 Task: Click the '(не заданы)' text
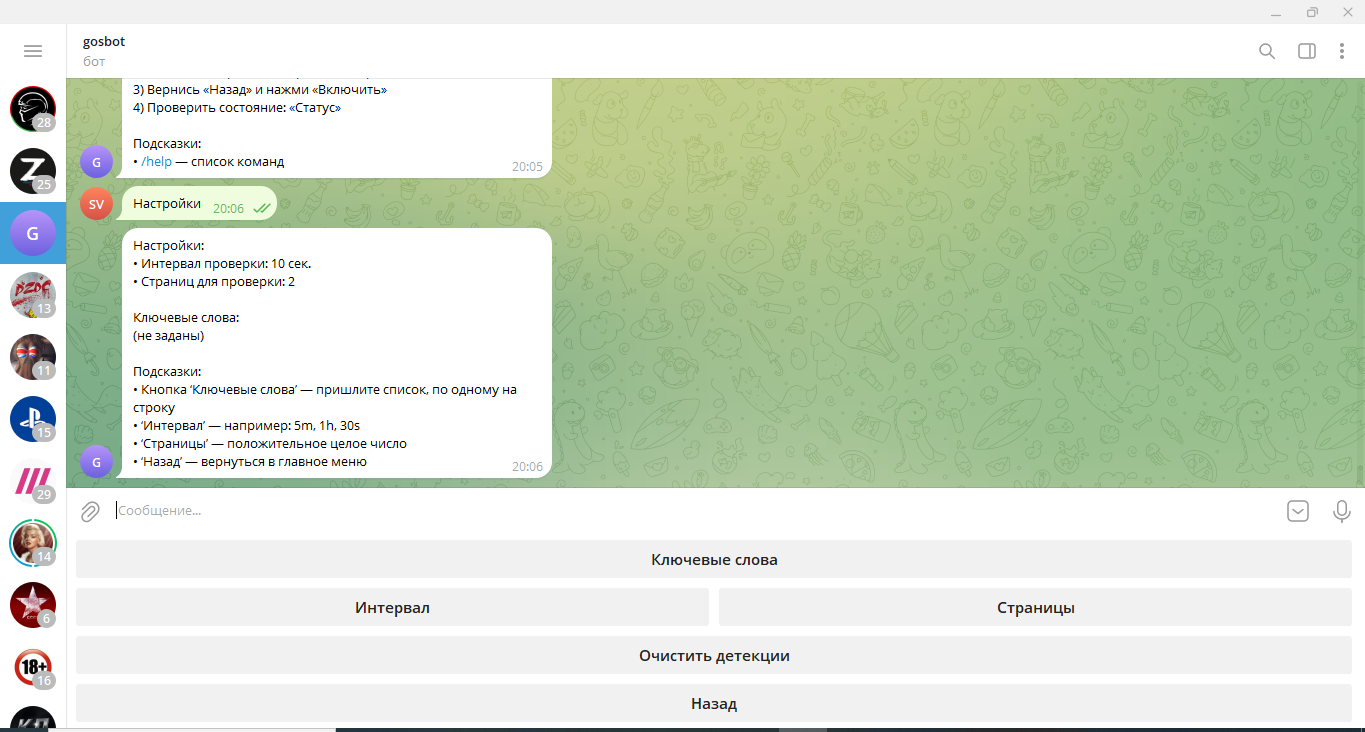(x=168, y=336)
